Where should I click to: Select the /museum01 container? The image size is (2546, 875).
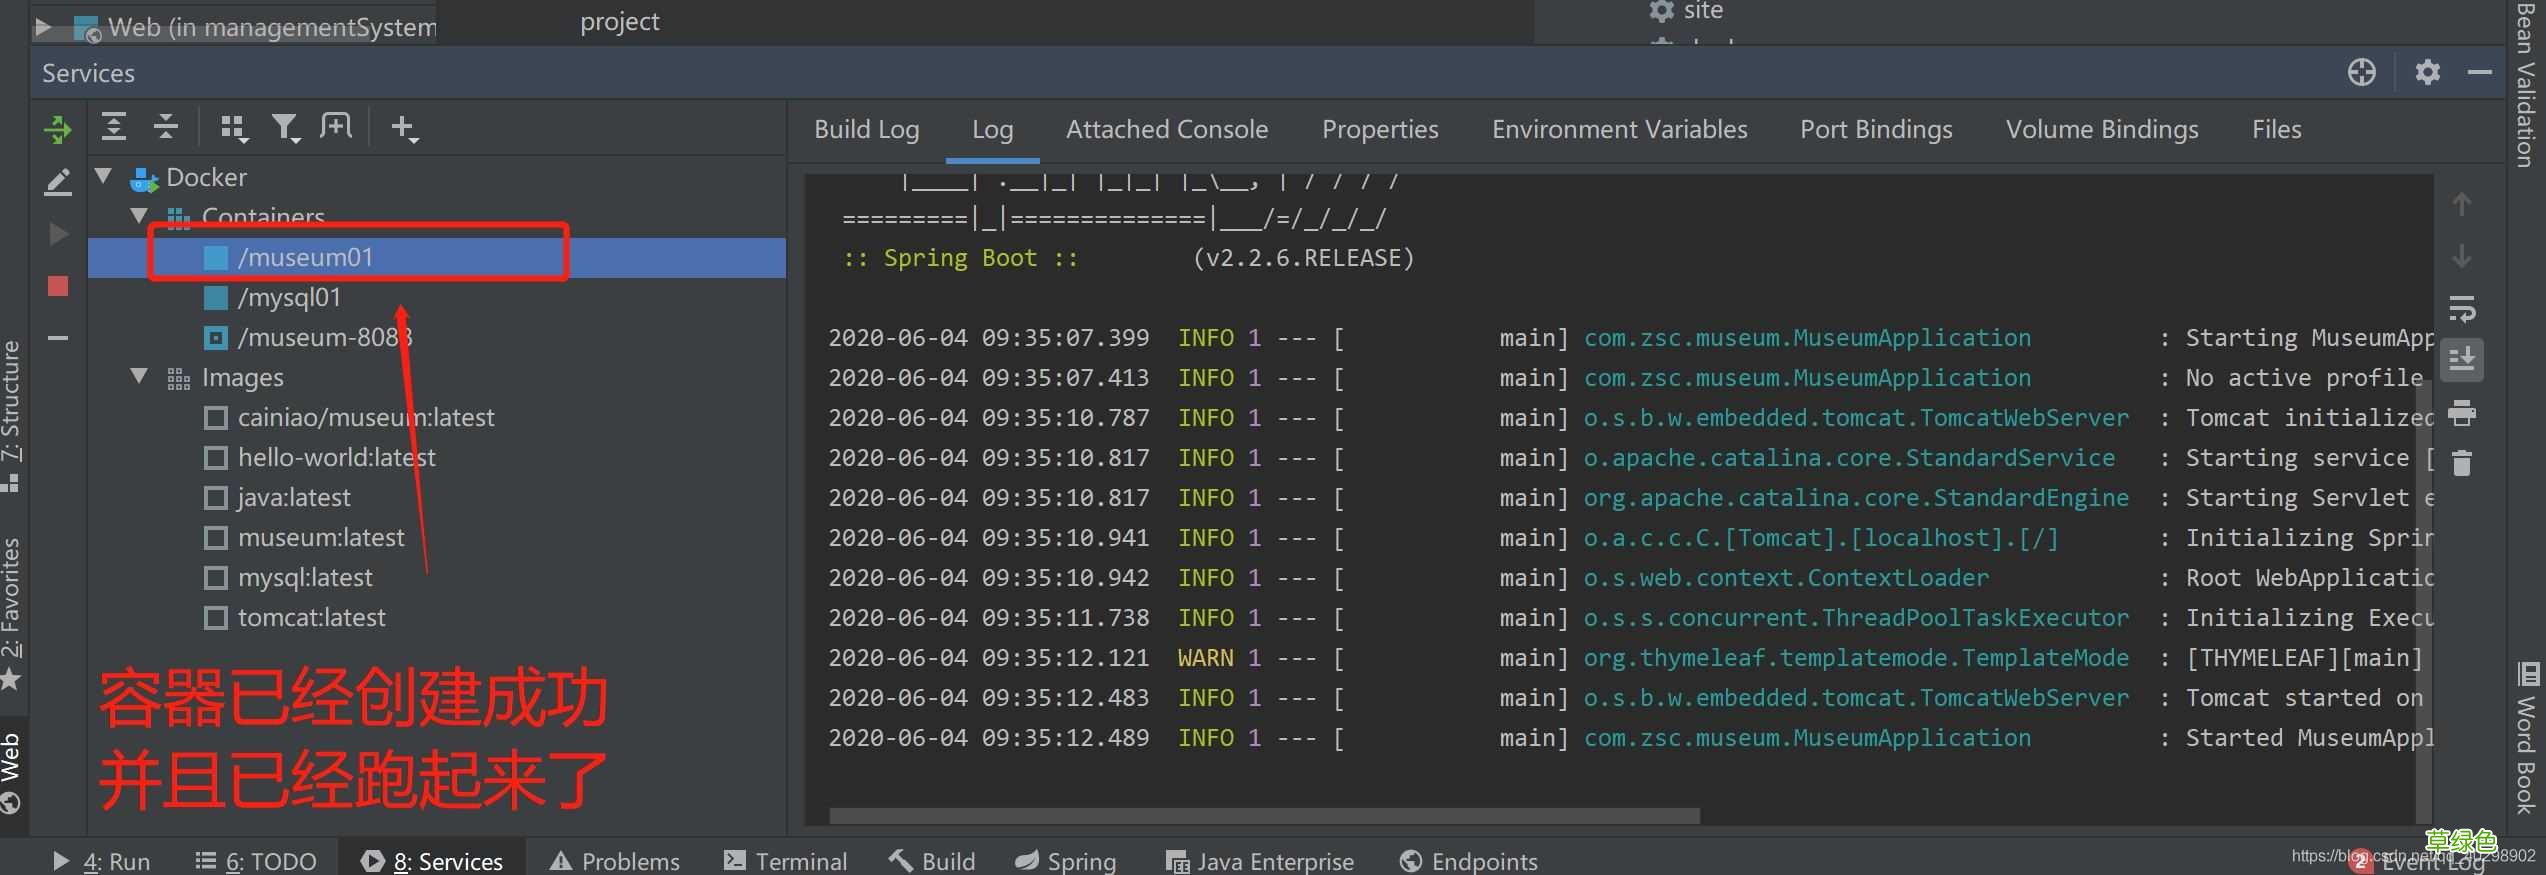[437, 257]
